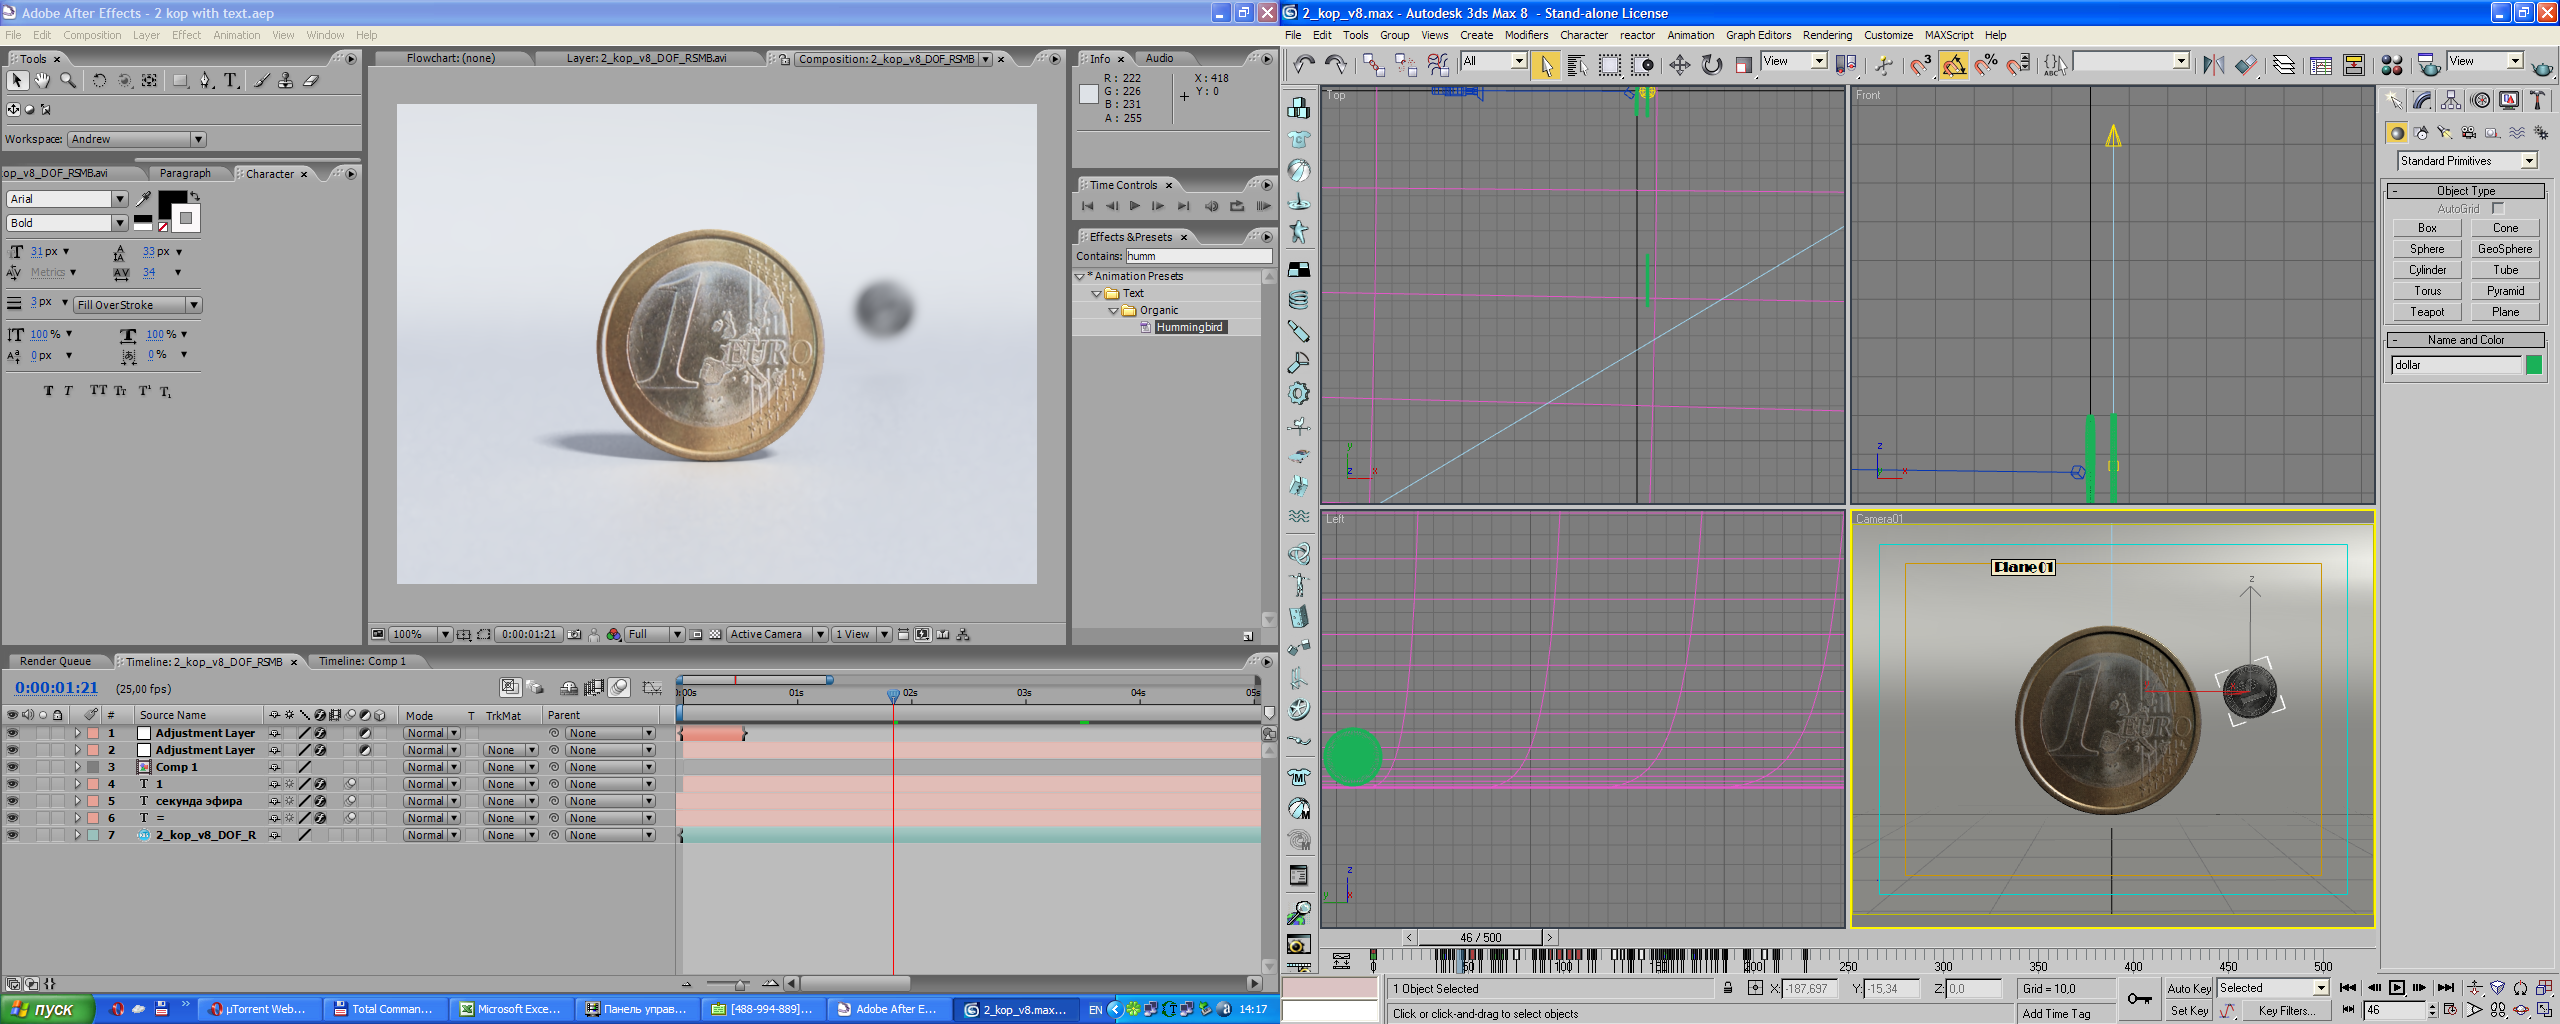Select the Horizontal Type tool in After Effects
2560x1024 pixels.
(x=230, y=80)
